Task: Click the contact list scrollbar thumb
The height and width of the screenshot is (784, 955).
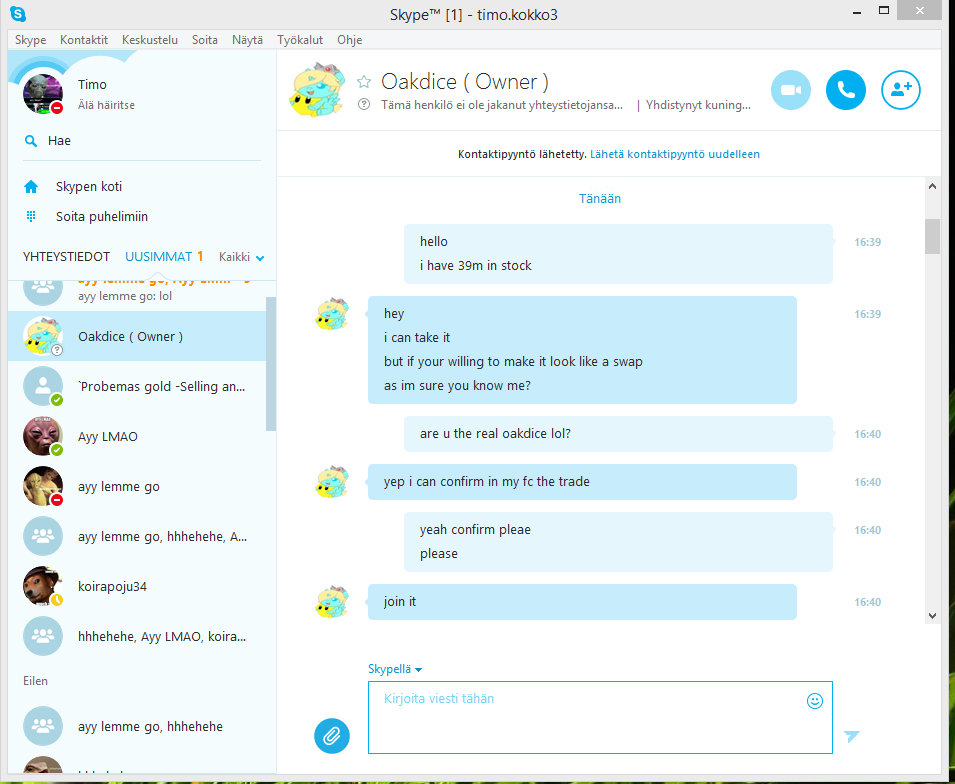Action: pyautogui.click(x=271, y=364)
